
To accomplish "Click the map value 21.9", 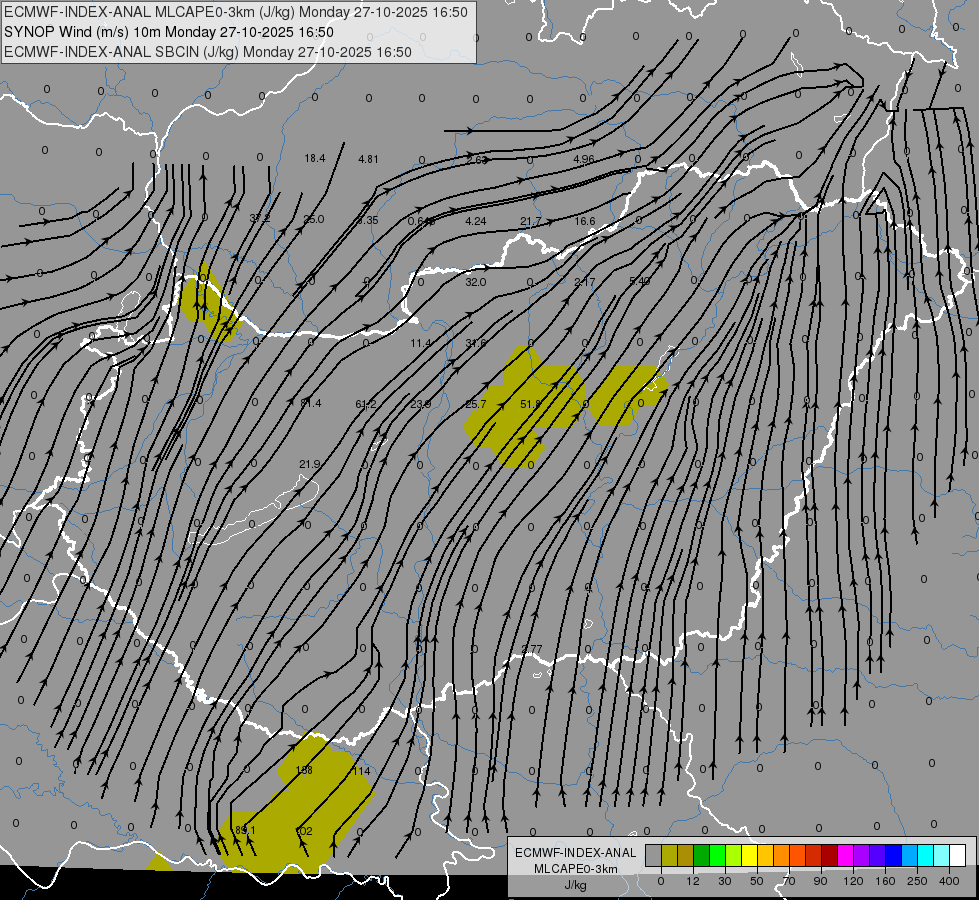I will (310, 464).
